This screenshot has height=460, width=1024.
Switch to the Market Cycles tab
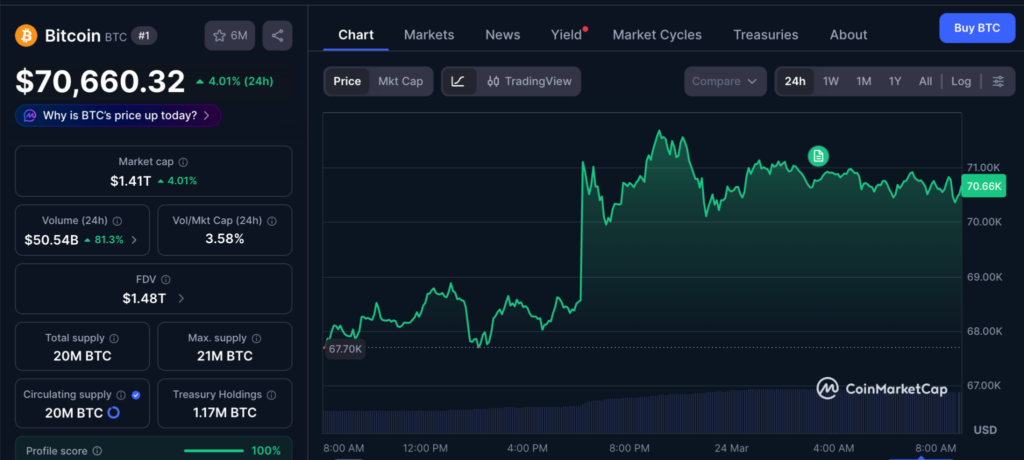coord(657,35)
